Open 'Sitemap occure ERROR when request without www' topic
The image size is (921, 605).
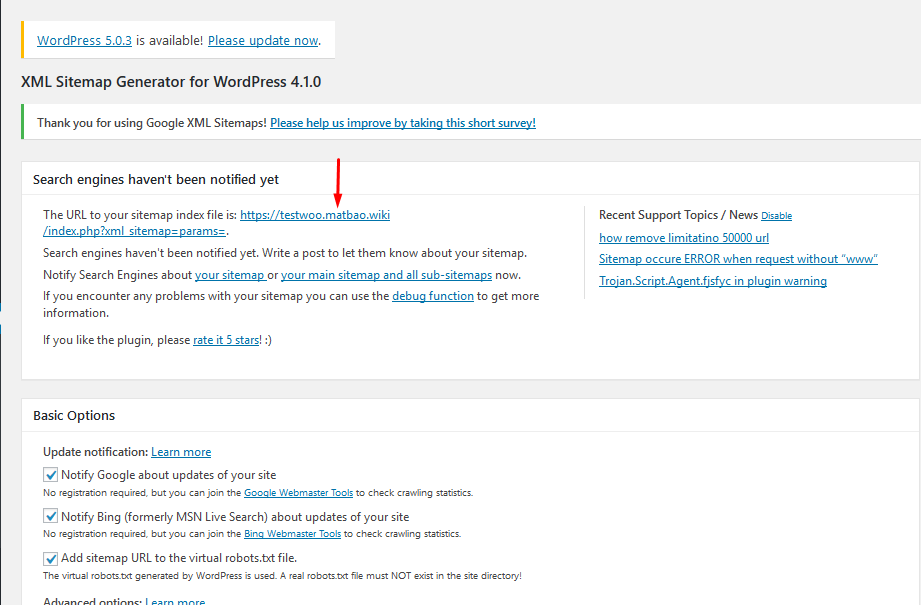[x=738, y=259]
